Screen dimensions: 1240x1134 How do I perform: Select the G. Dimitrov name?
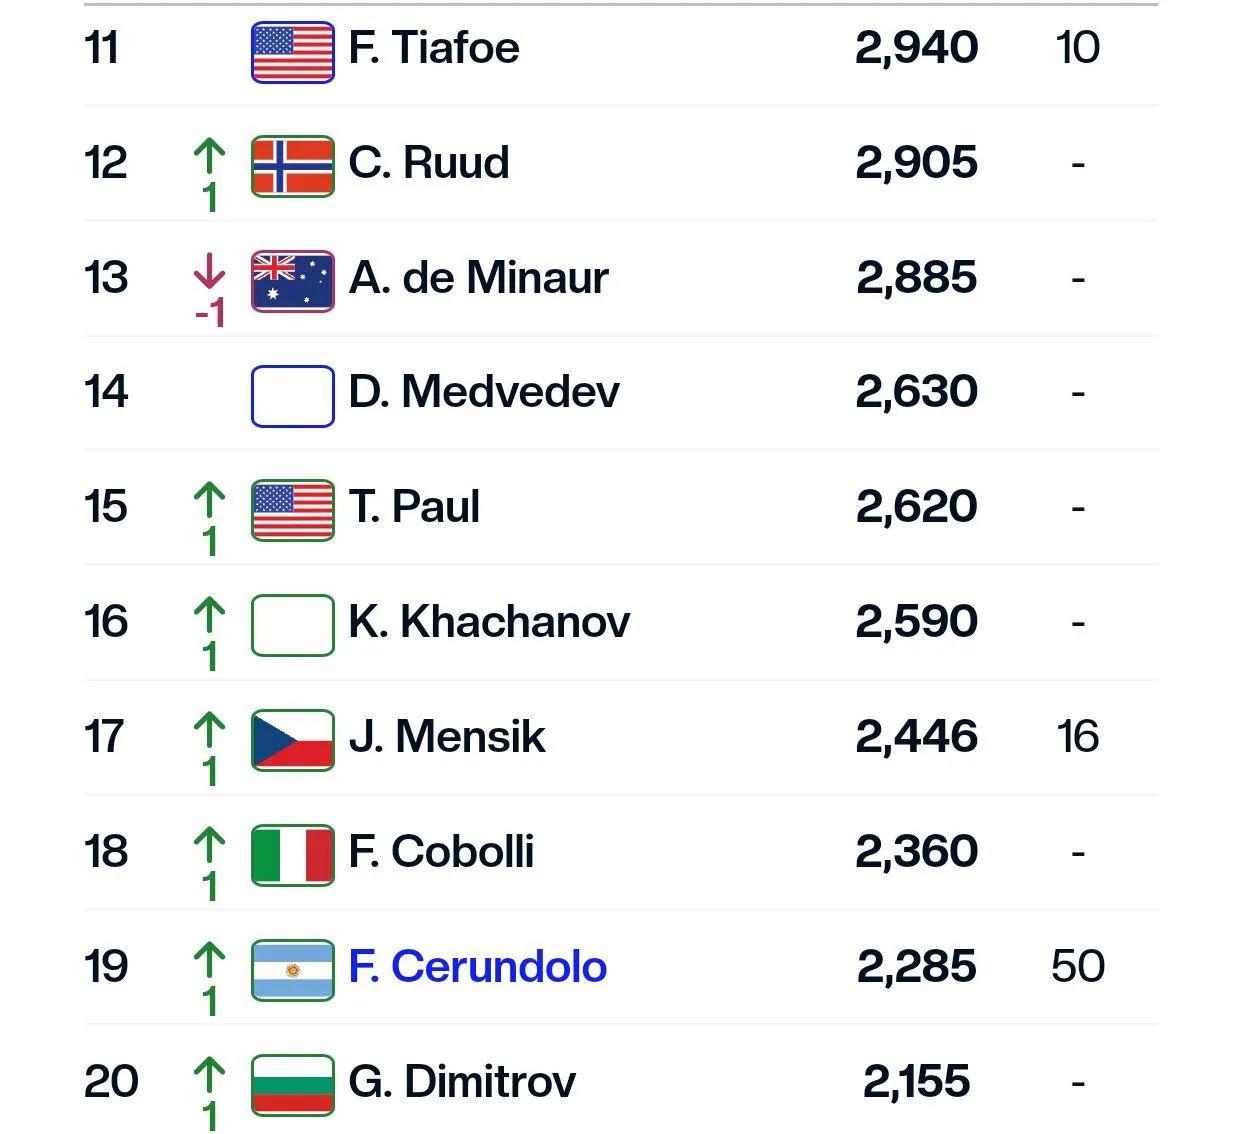462,1082
